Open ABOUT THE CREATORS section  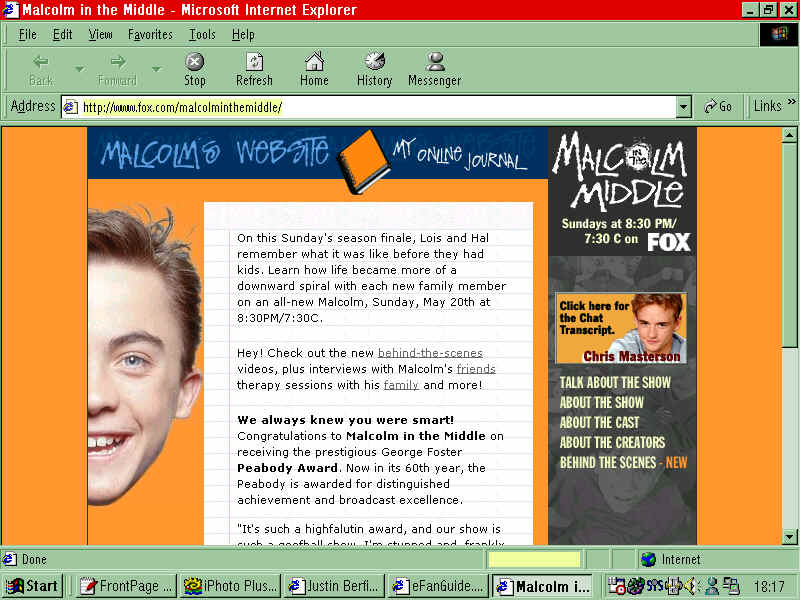coord(612,442)
